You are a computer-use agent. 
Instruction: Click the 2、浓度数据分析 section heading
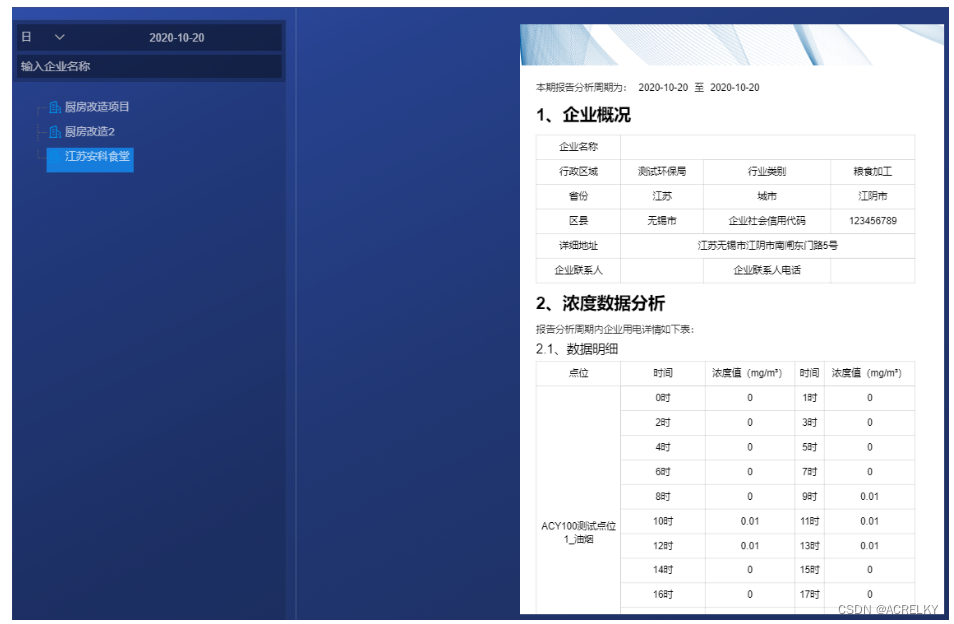600,303
